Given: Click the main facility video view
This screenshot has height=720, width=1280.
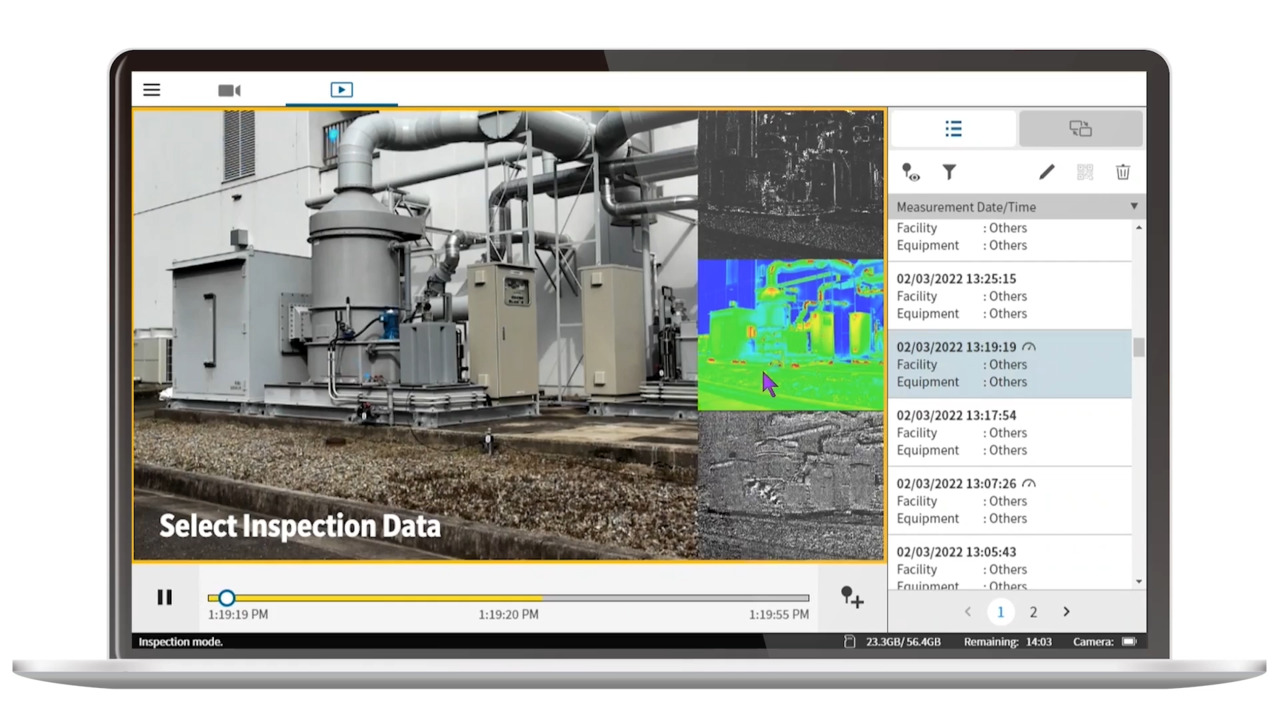Looking at the screenshot, I should point(416,335).
